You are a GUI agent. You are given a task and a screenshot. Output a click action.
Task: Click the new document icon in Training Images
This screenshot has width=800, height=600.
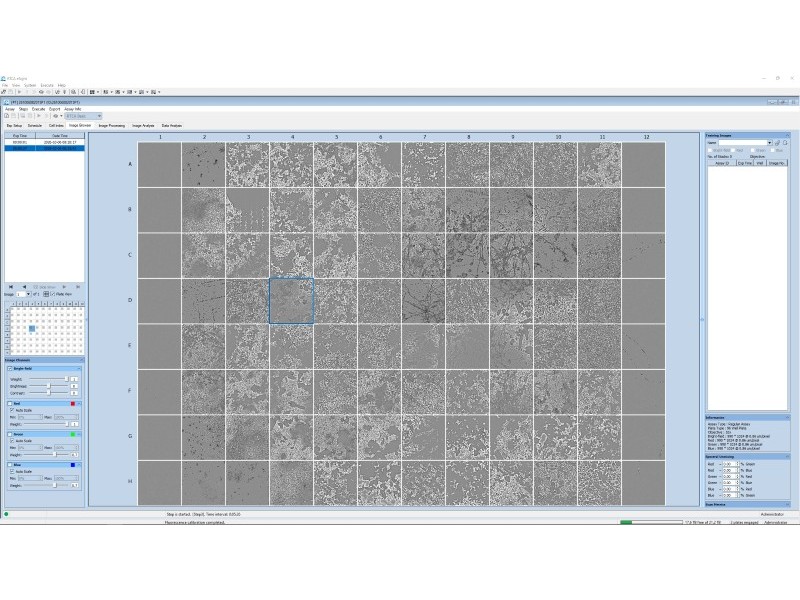785,143
